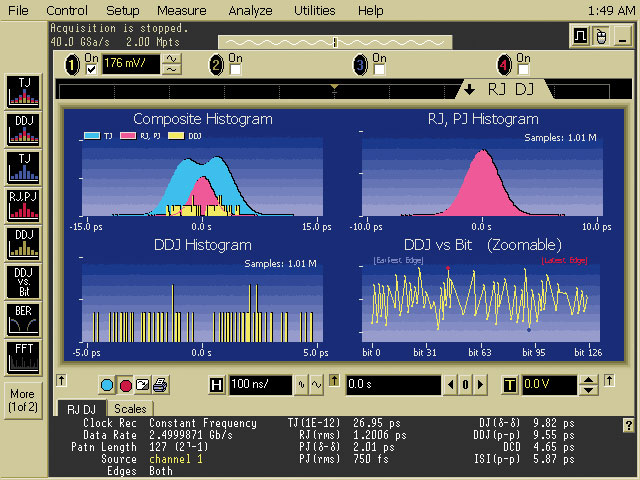Click the yellow T trigger setup icon
The width and height of the screenshot is (640, 480).
[509, 384]
